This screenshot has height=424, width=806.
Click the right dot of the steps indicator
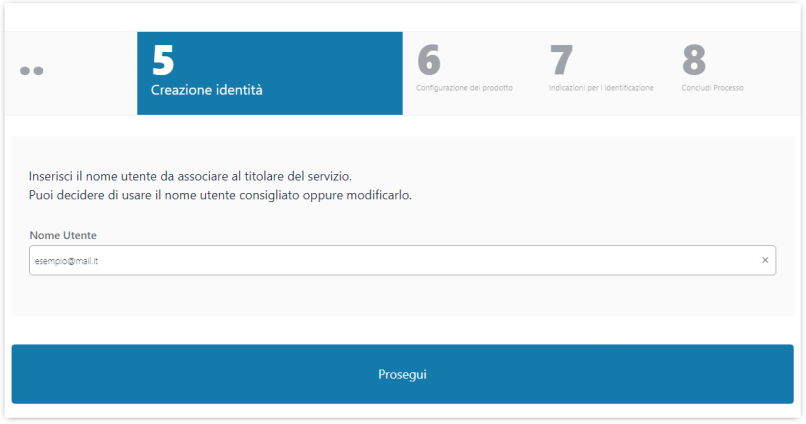(39, 71)
